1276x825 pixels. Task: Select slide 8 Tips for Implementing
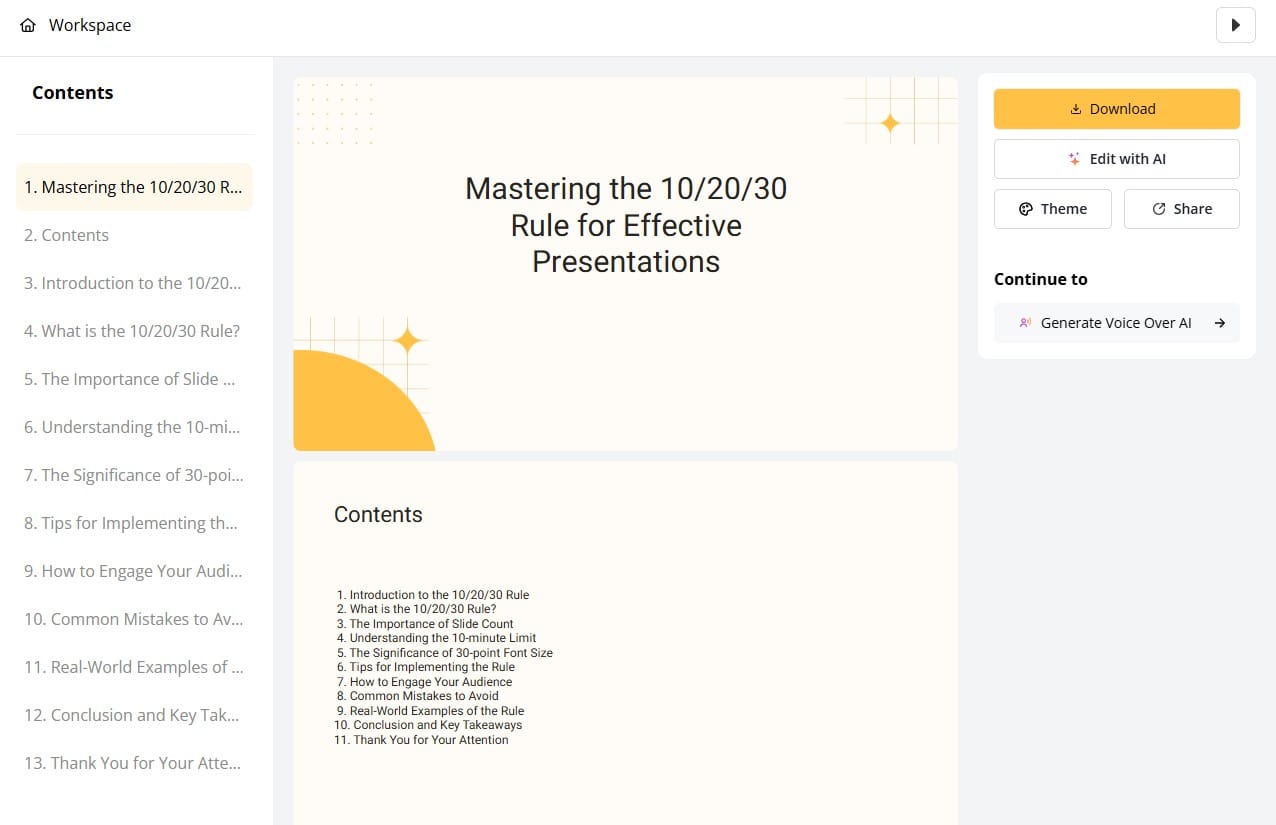coord(134,523)
